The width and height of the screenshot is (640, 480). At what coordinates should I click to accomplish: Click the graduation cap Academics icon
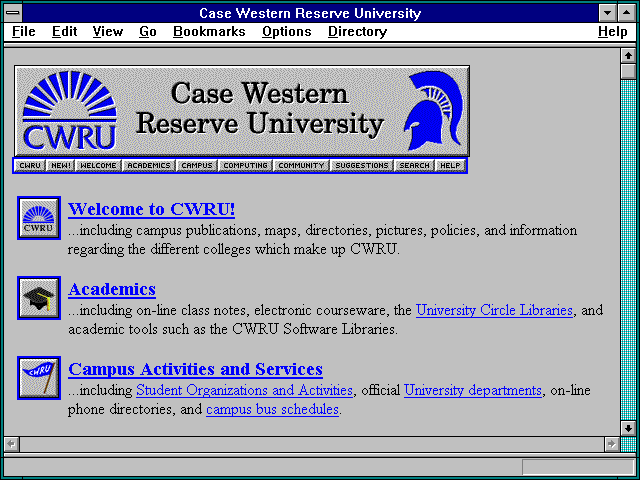[39, 298]
